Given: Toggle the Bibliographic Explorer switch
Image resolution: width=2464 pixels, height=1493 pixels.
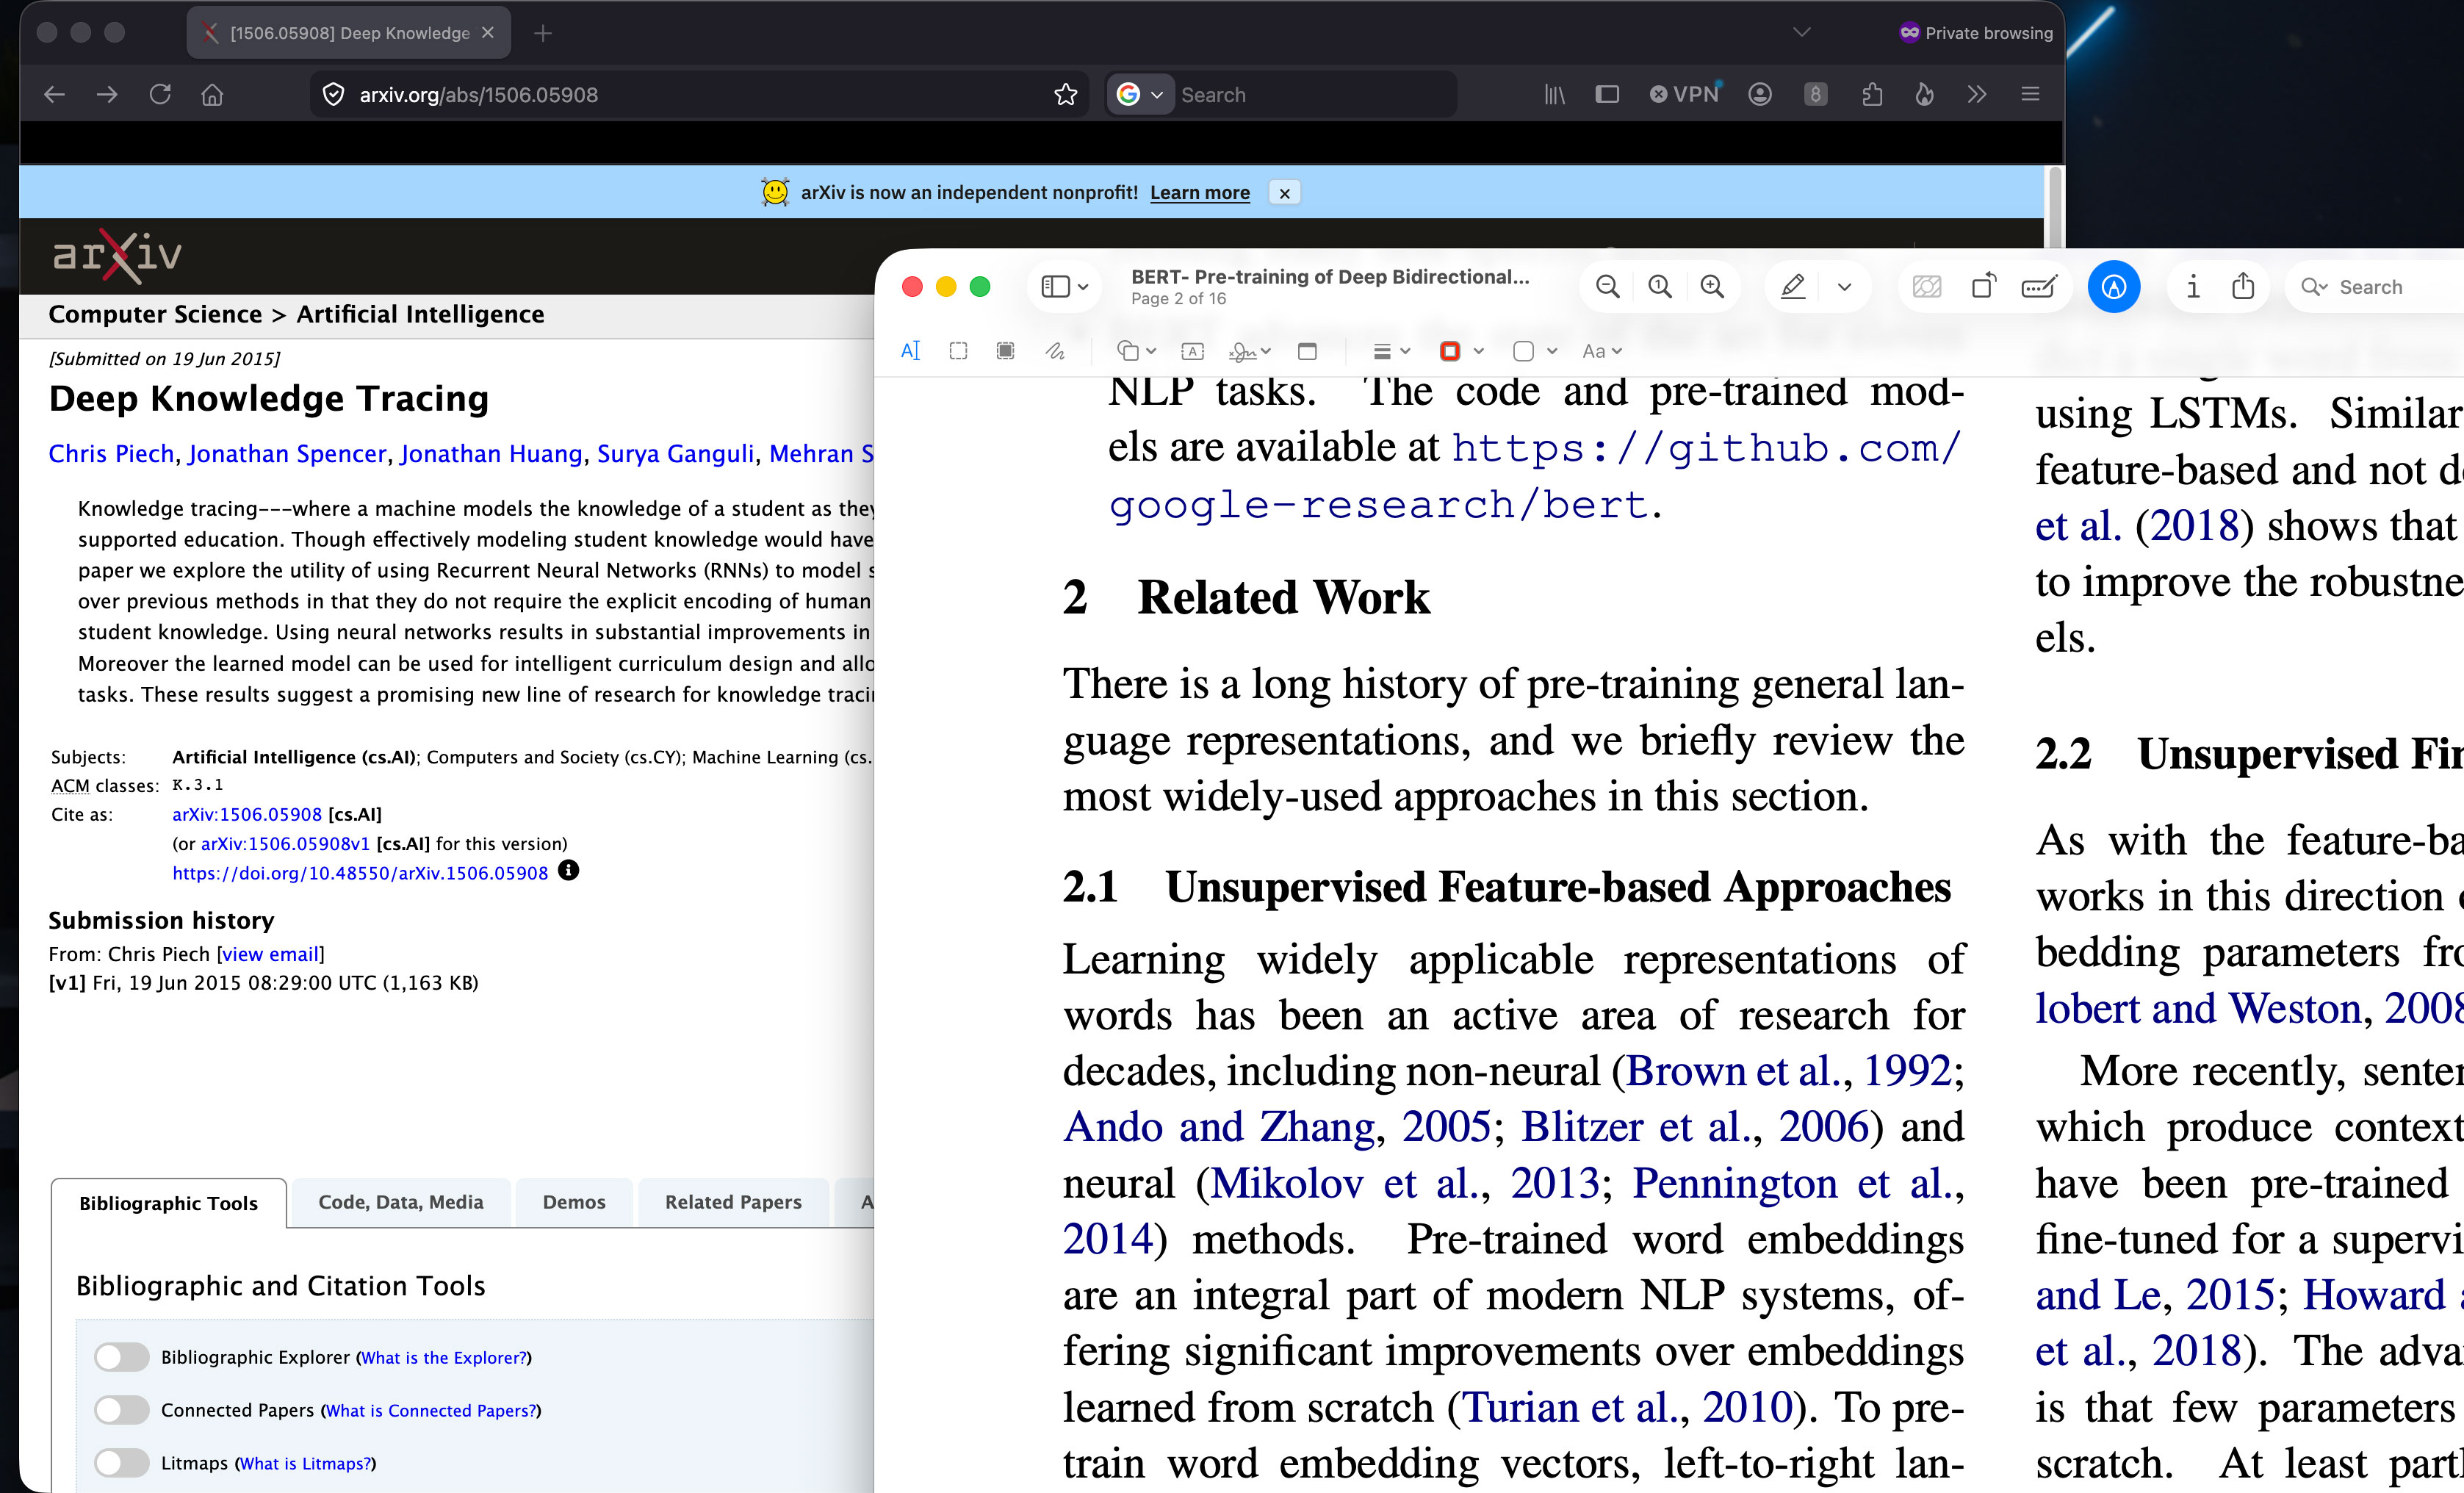Looking at the screenshot, I should point(122,1357).
